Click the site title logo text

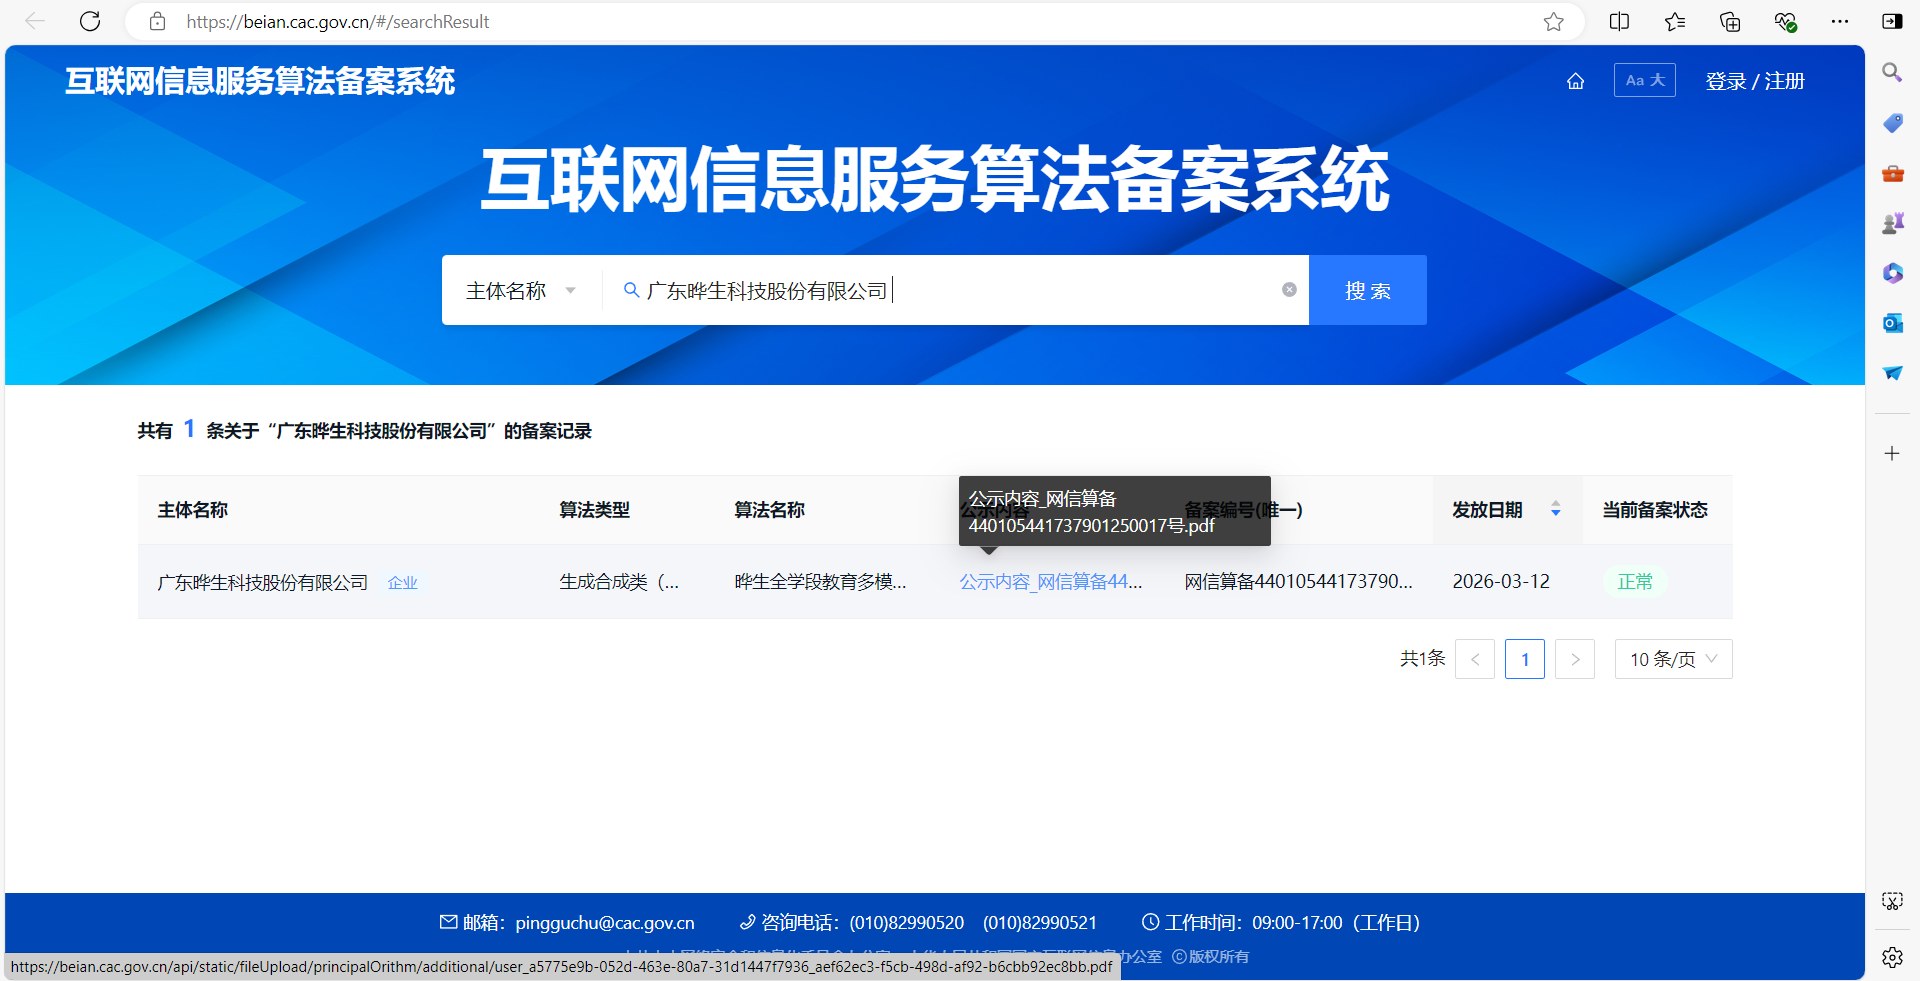pyautogui.click(x=260, y=81)
